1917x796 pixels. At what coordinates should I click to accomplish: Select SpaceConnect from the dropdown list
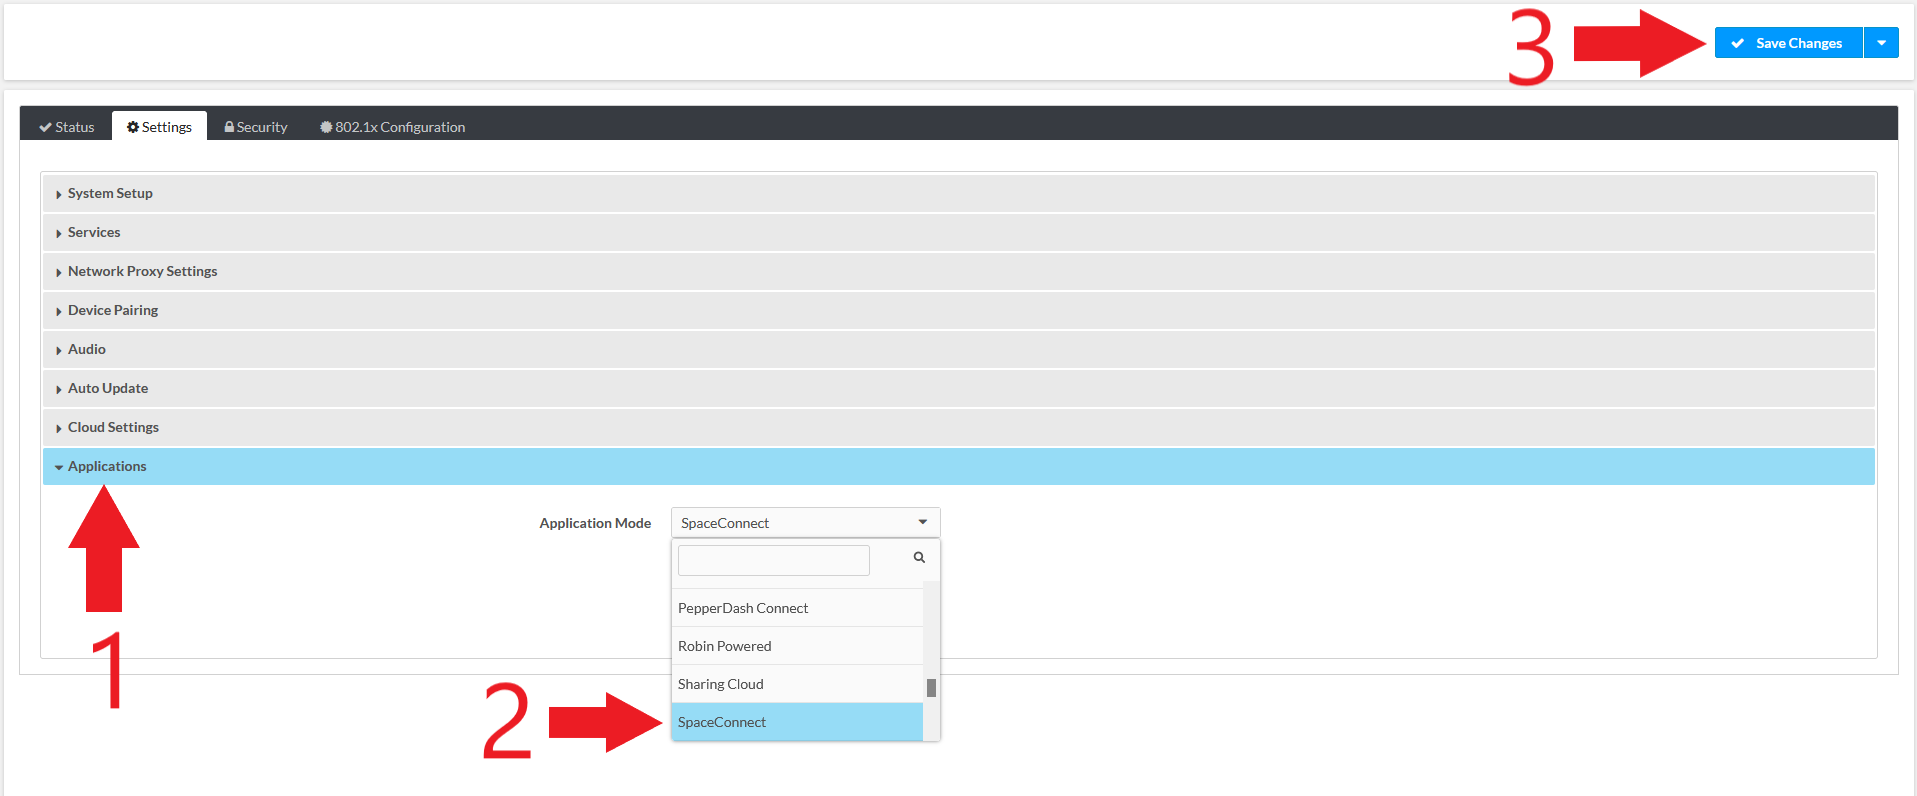(797, 722)
